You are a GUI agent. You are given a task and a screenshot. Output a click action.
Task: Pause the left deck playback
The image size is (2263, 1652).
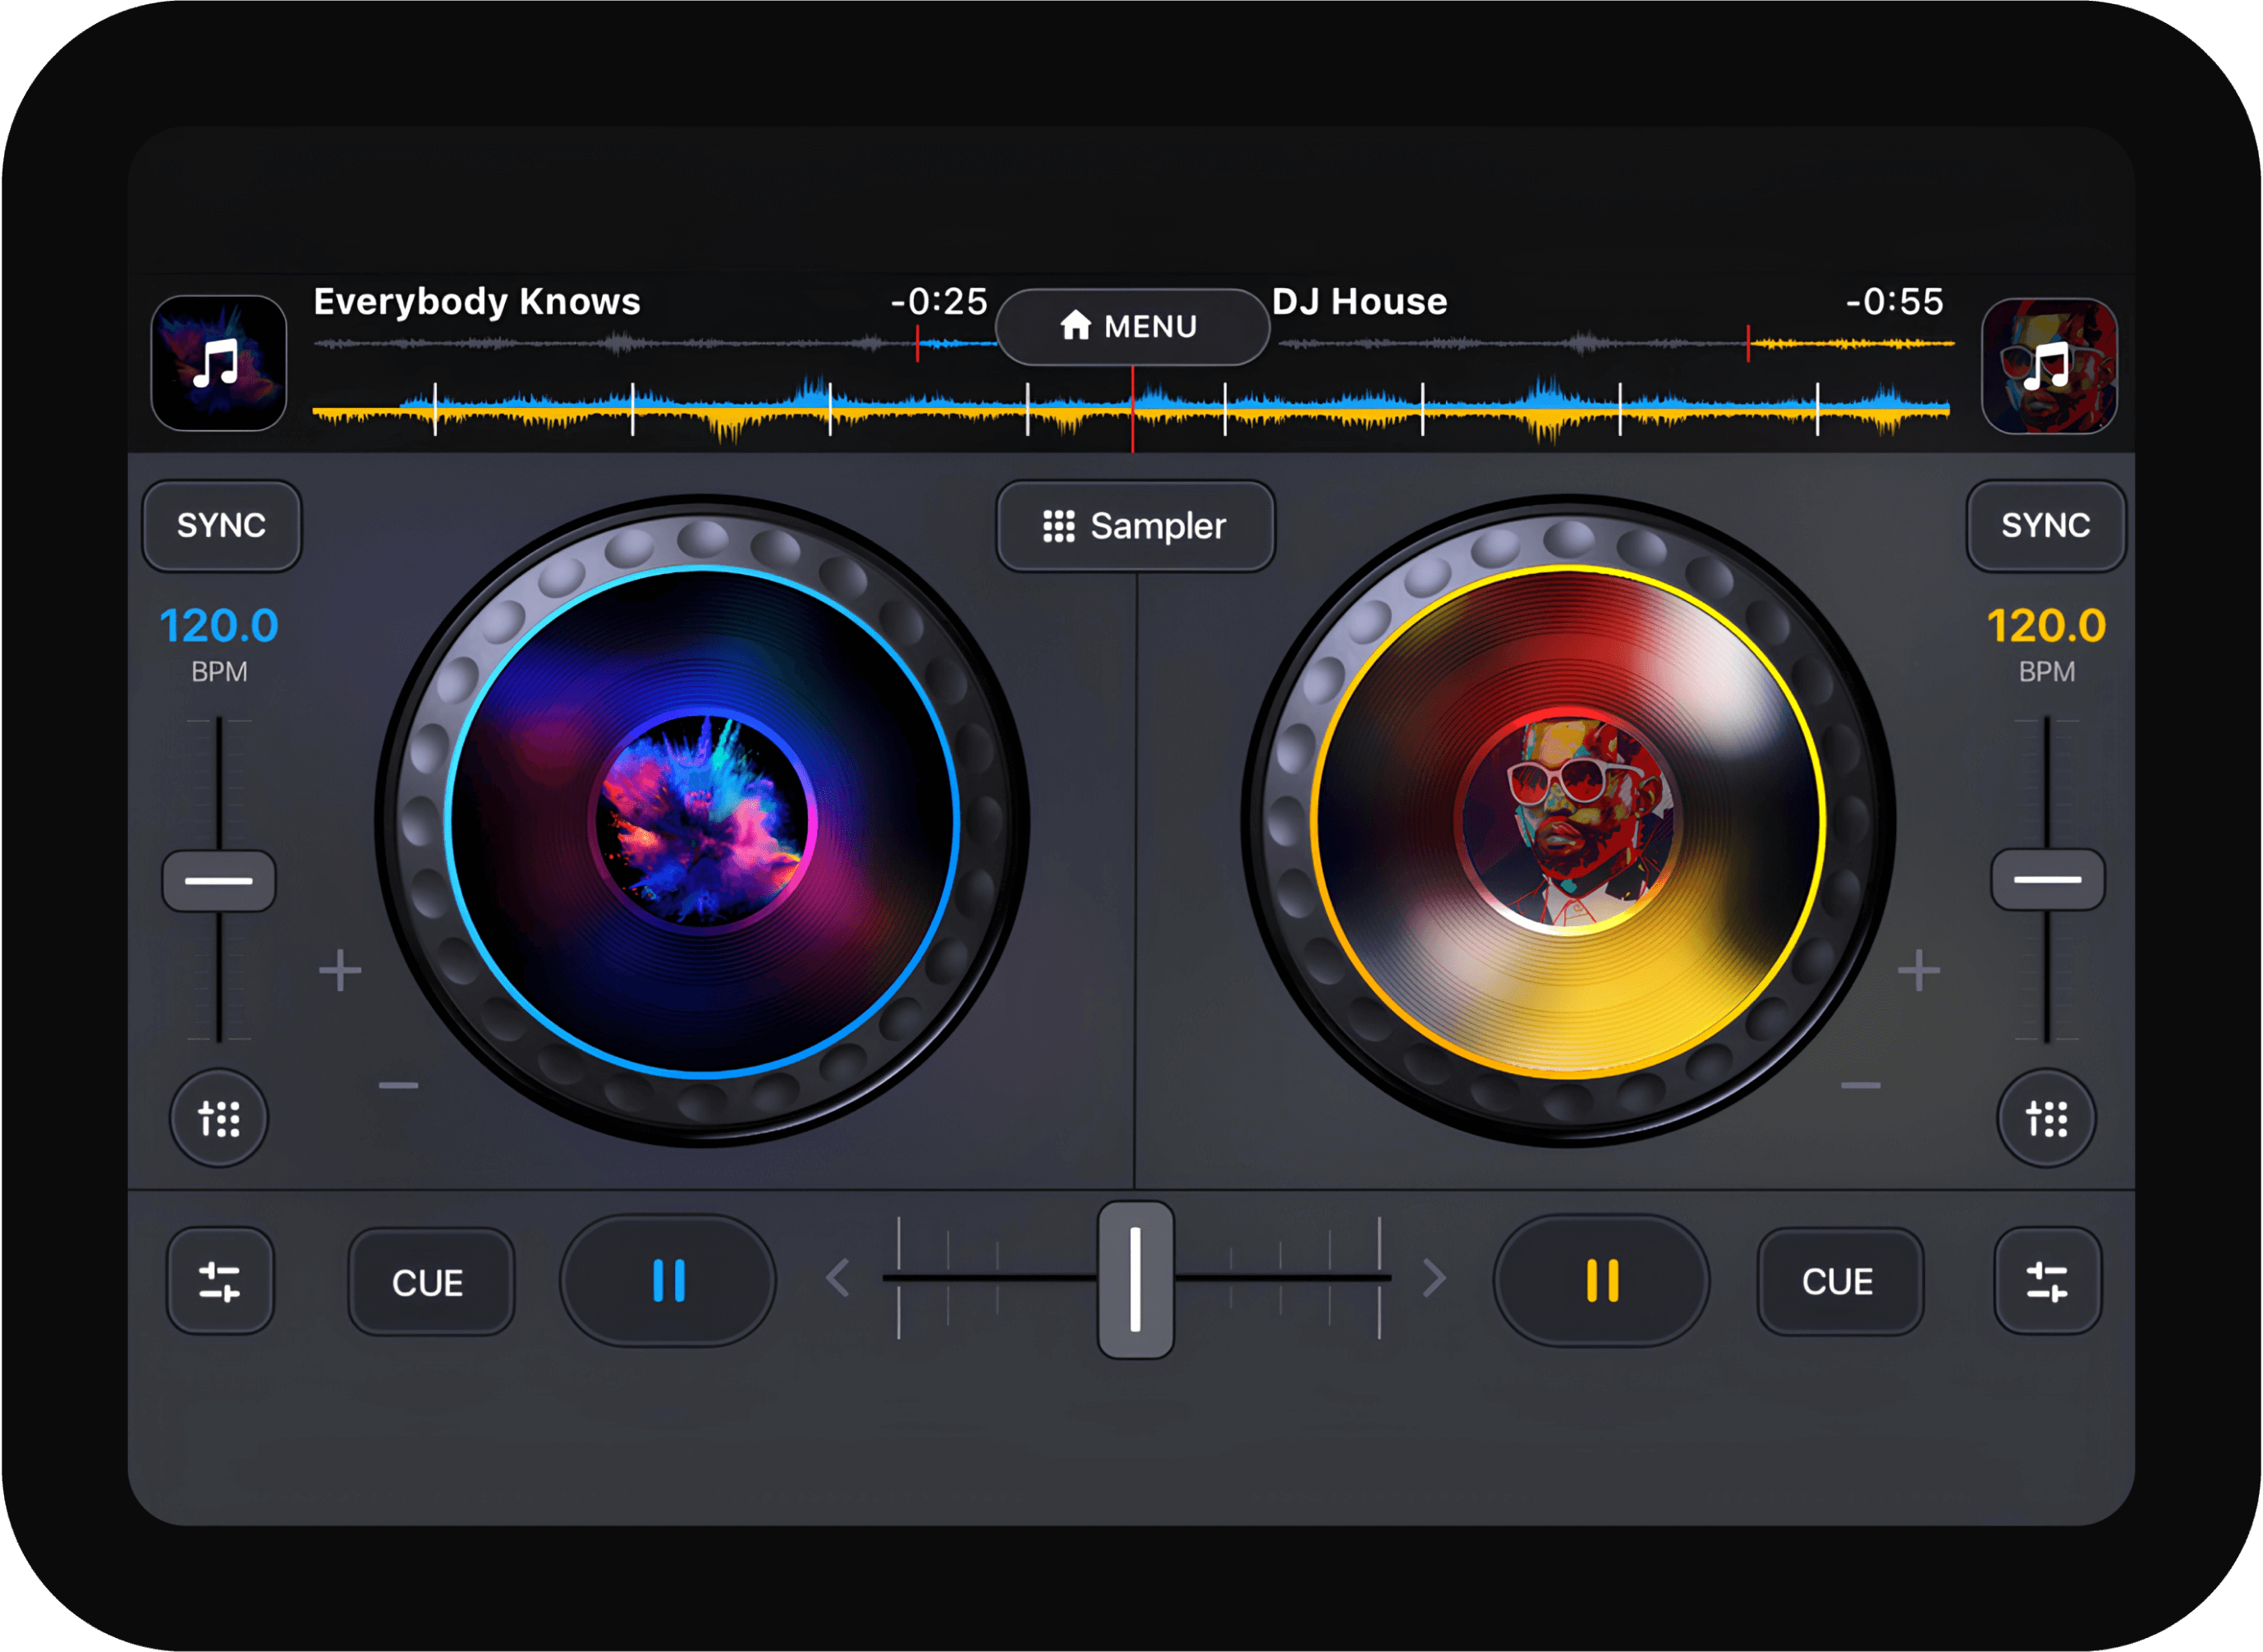point(668,1280)
